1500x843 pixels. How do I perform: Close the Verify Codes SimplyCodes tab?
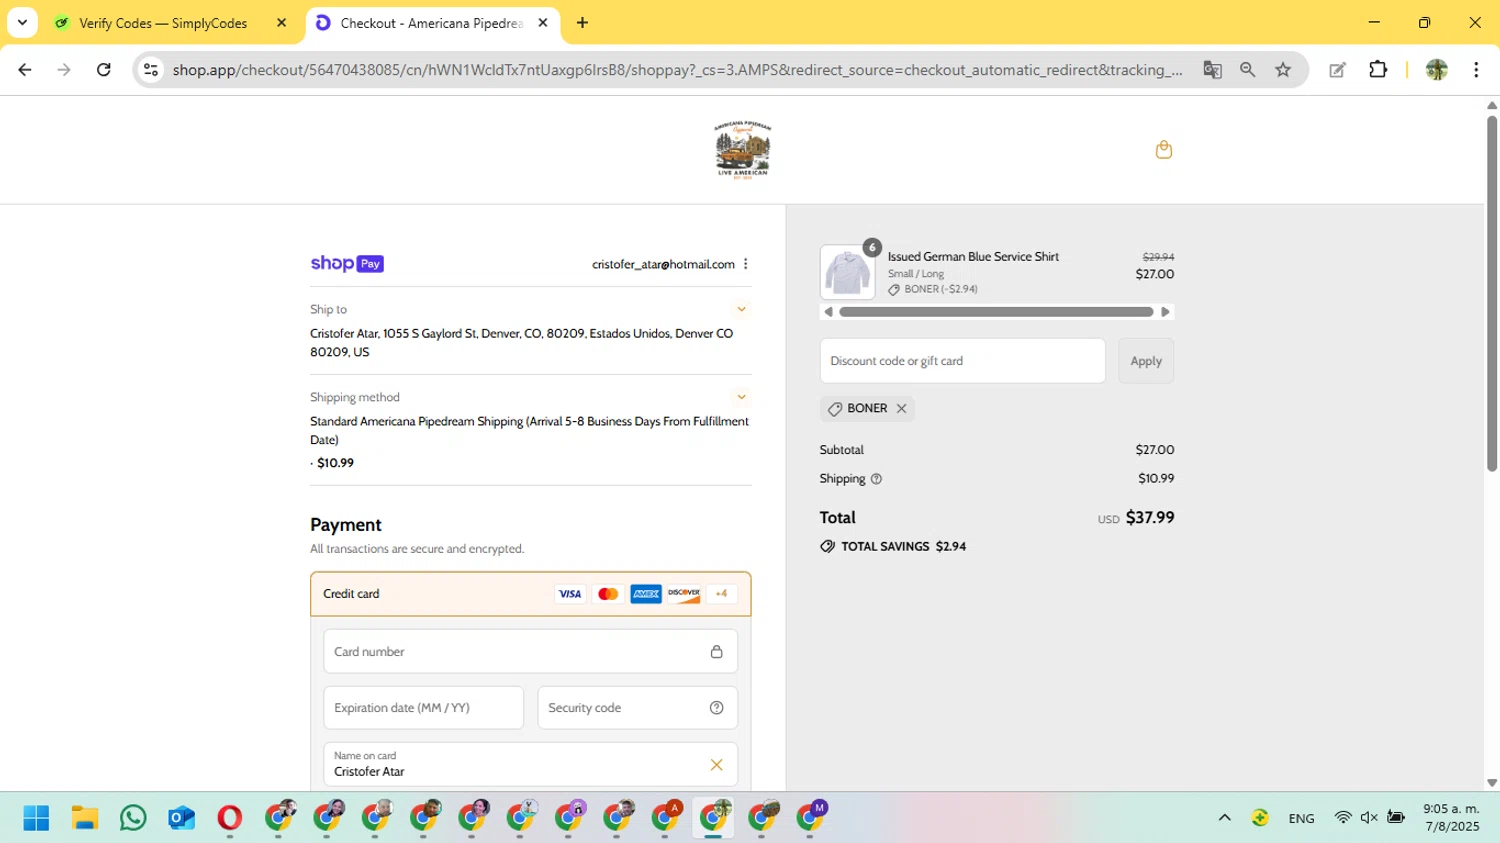[x=281, y=23]
